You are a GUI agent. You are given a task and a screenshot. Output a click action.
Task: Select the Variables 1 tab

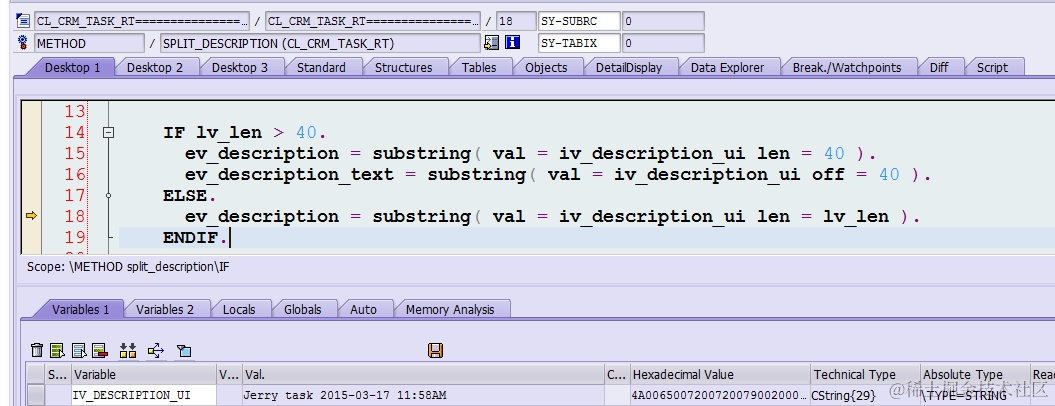click(80, 310)
